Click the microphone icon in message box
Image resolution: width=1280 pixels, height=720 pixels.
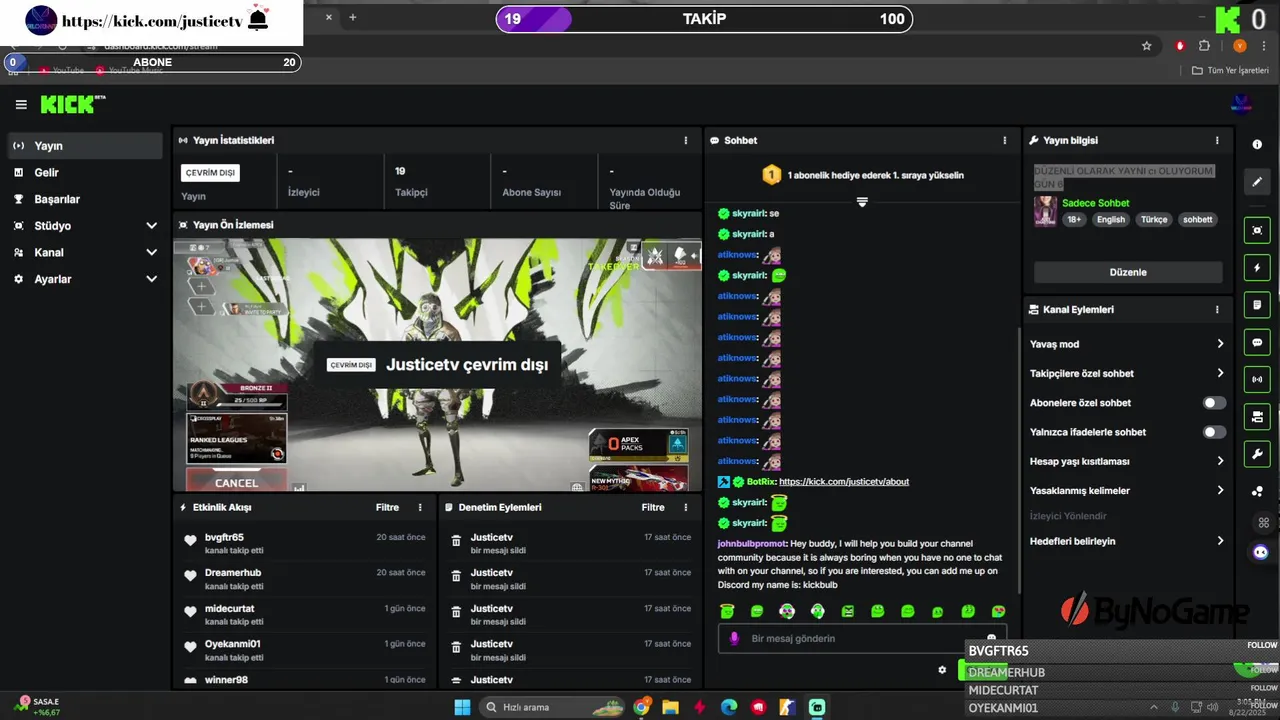point(733,638)
